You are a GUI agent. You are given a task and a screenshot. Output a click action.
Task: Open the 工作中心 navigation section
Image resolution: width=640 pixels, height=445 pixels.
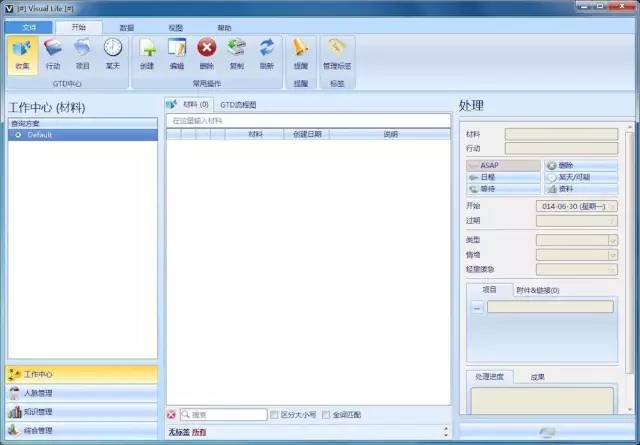[82, 374]
